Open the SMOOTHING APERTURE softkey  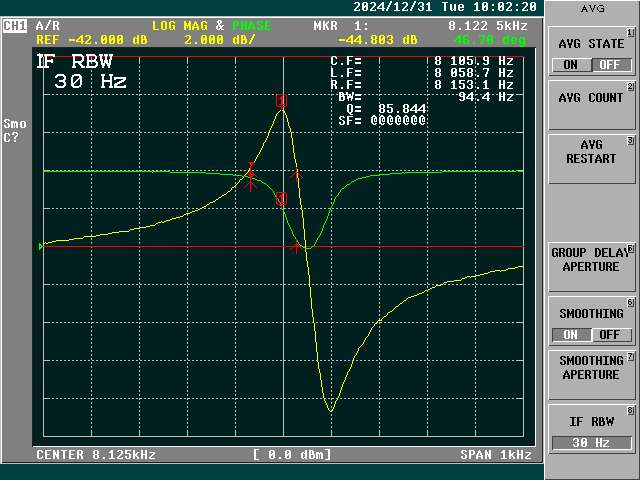click(591, 368)
